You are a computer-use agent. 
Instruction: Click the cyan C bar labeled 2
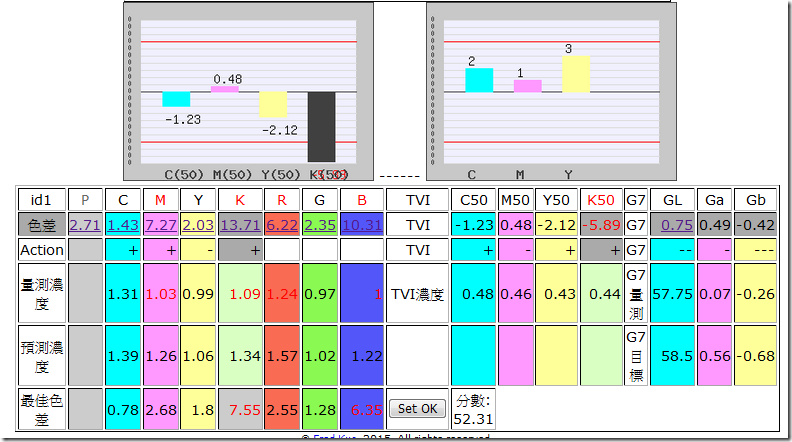point(479,80)
